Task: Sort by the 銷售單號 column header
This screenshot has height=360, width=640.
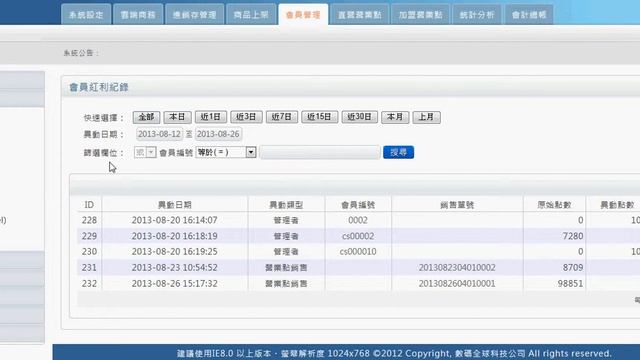Action: (x=457, y=205)
